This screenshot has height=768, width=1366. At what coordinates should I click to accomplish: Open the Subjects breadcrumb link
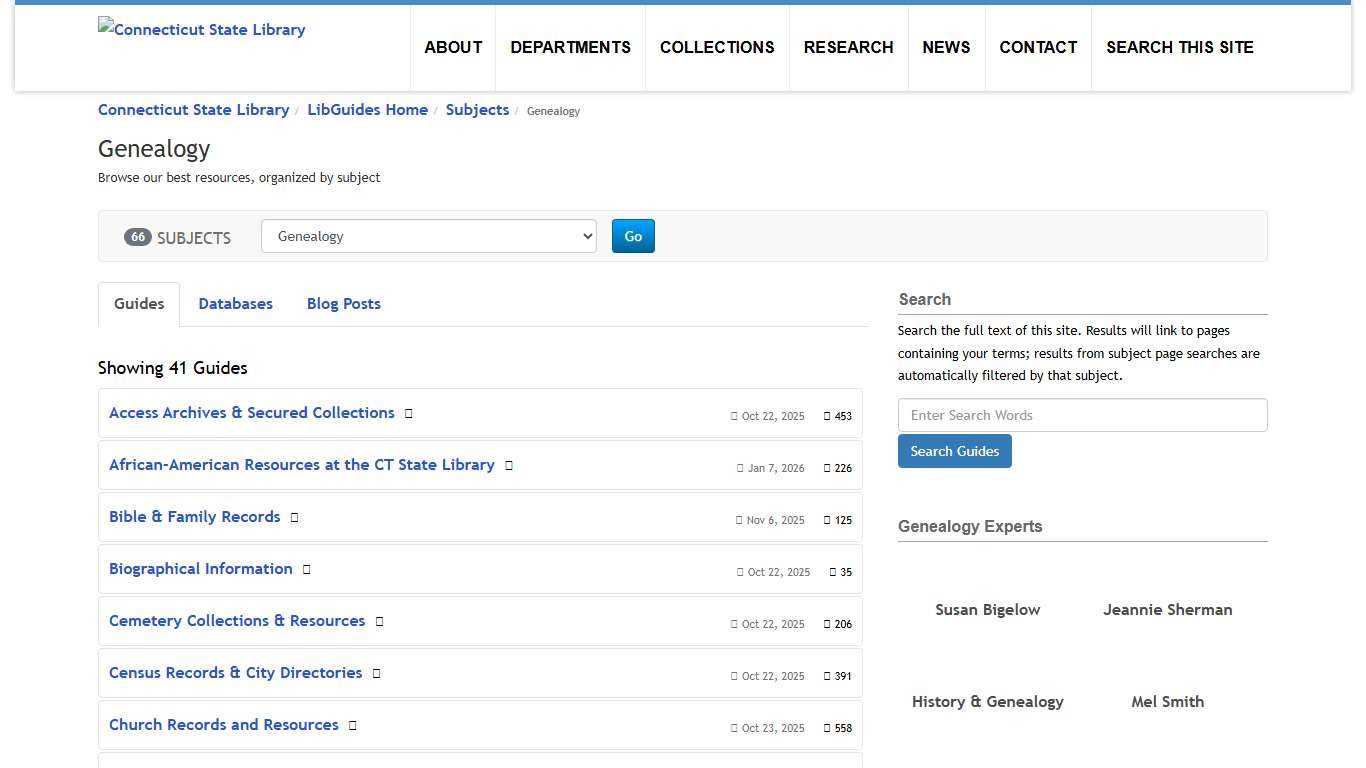(477, 110)
